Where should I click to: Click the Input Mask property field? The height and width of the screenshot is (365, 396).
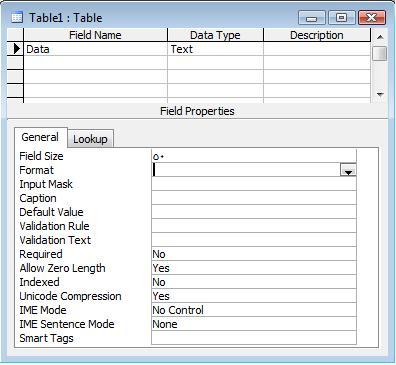(x=254, y=184)
